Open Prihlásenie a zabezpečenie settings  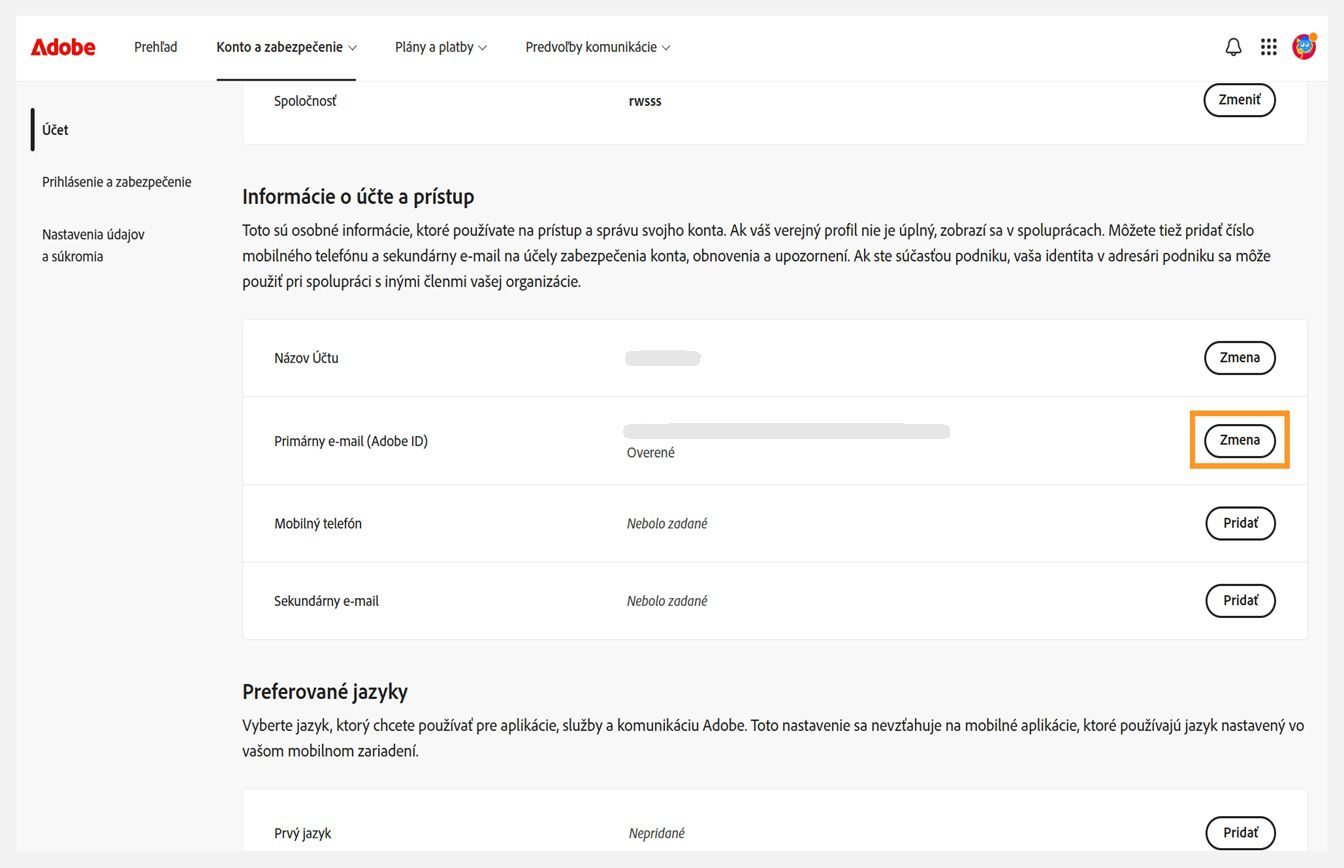(x=116, y=181)
